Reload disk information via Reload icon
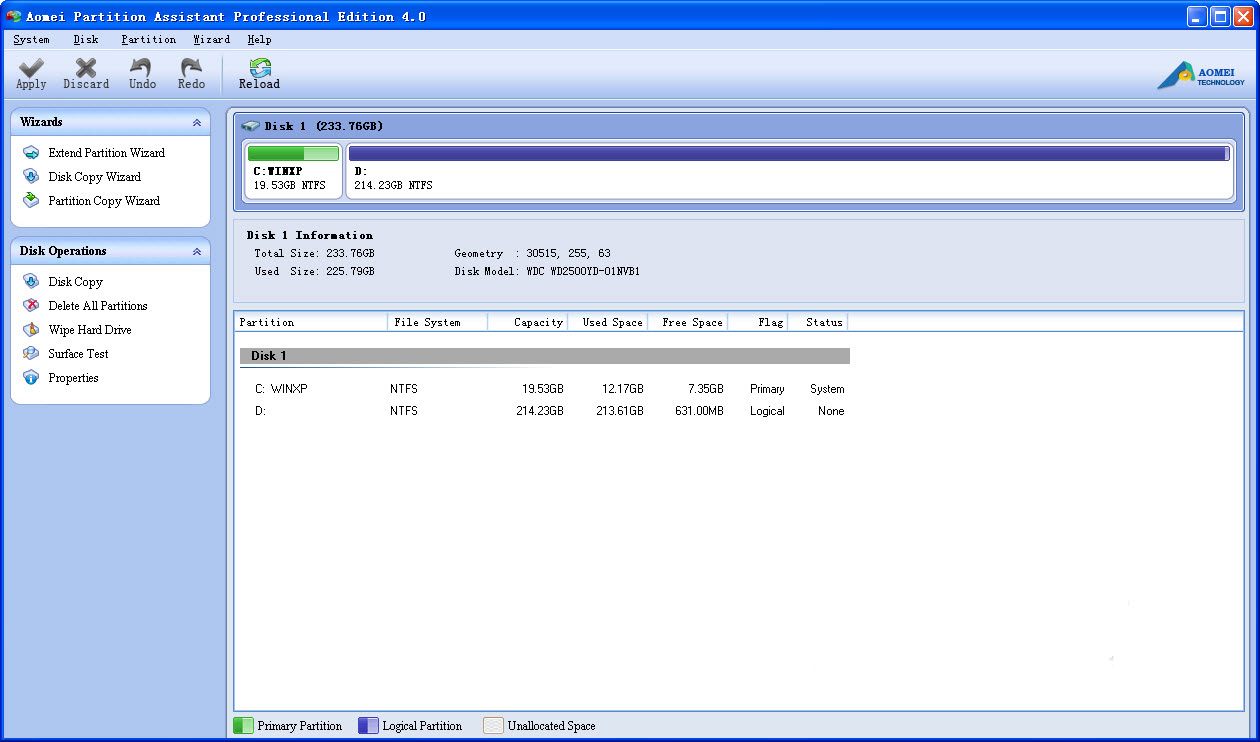 click(259, 69)
